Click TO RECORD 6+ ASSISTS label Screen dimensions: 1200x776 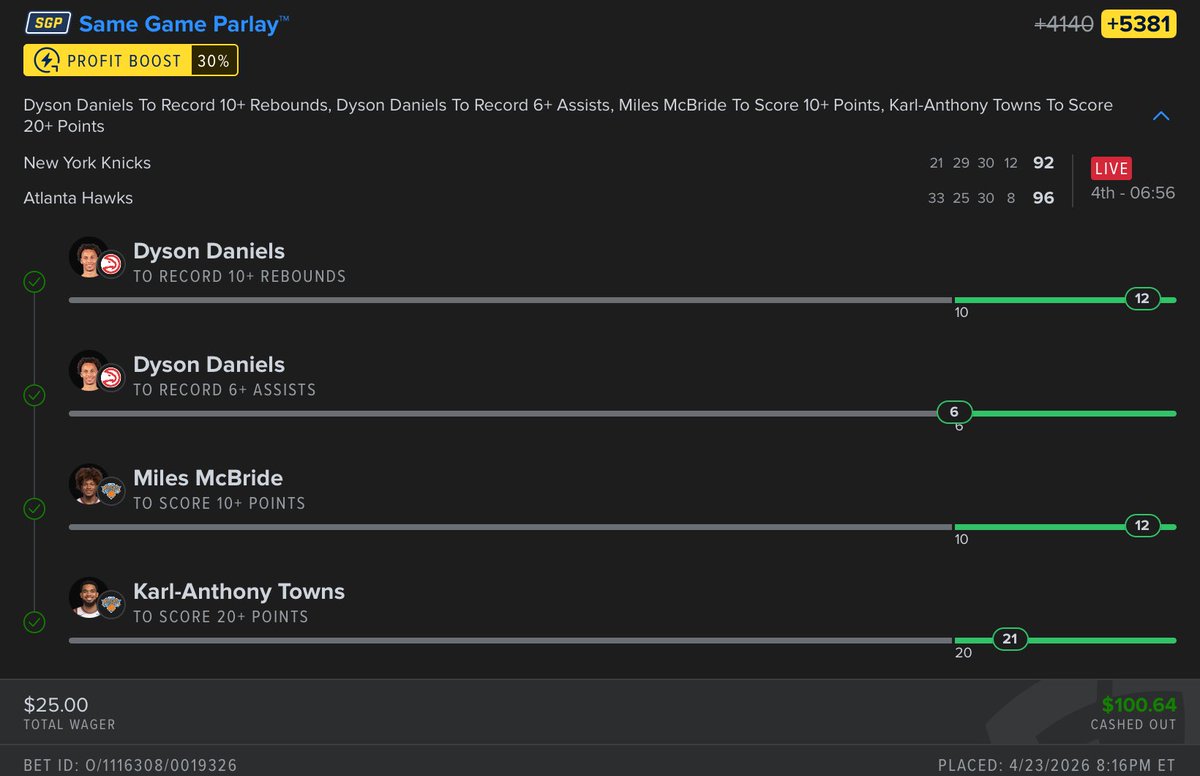pyautogui.click(x=225, y=390)
